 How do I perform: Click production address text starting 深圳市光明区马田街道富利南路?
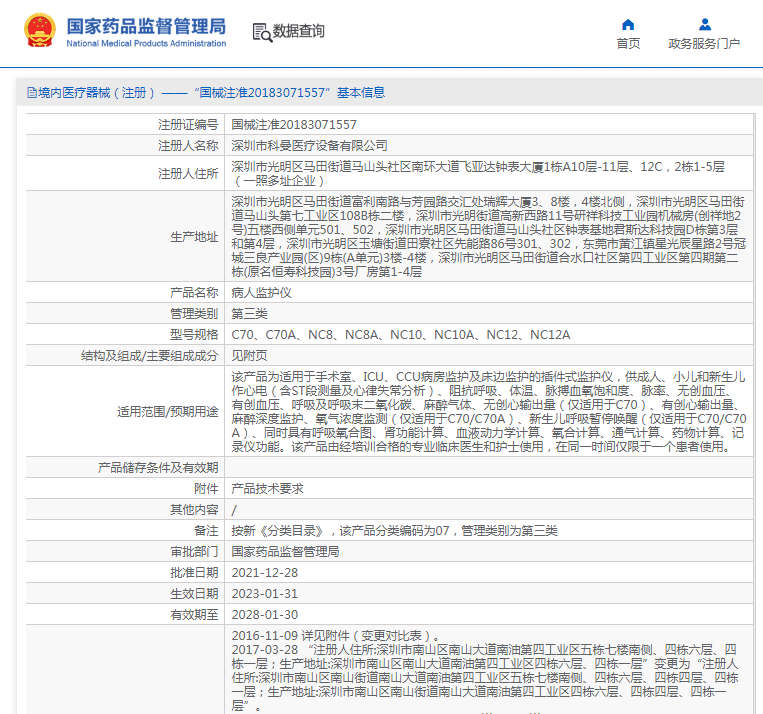coord(488,237)
